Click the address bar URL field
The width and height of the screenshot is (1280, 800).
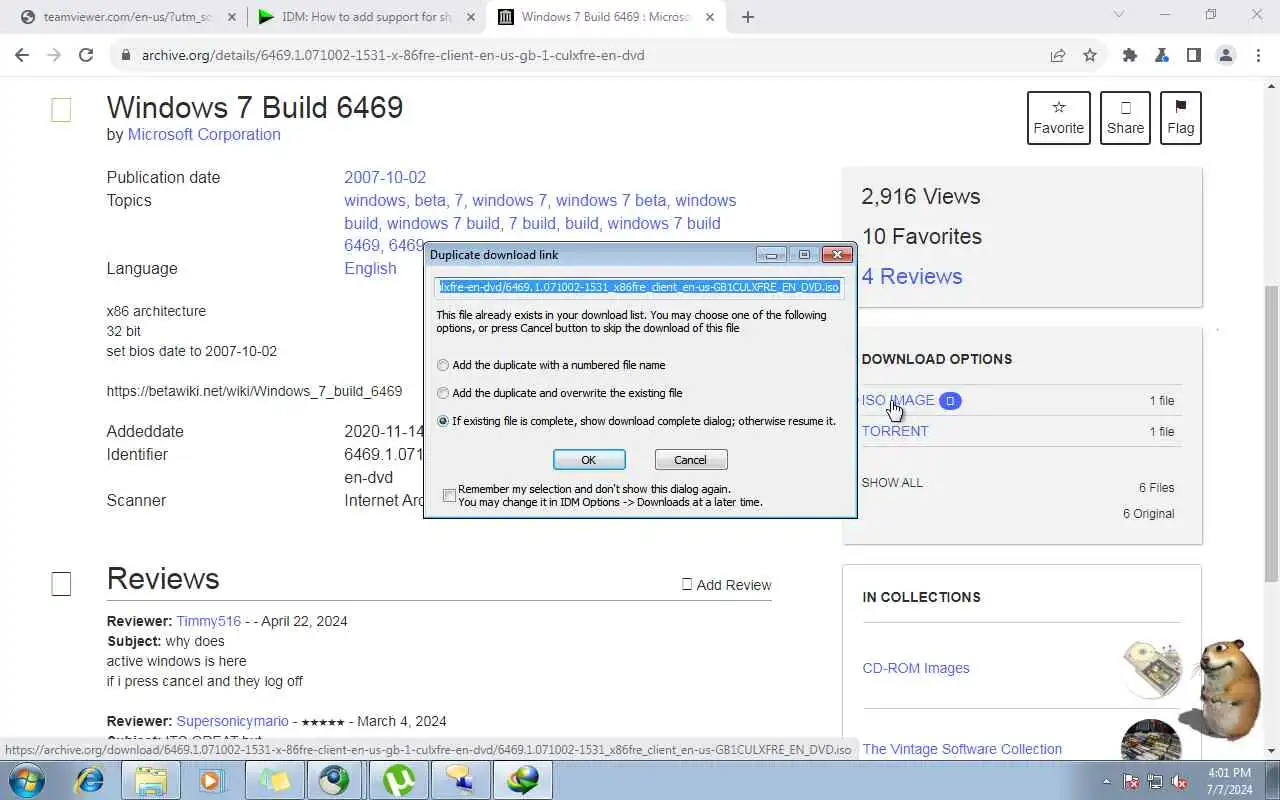point(580,55)
